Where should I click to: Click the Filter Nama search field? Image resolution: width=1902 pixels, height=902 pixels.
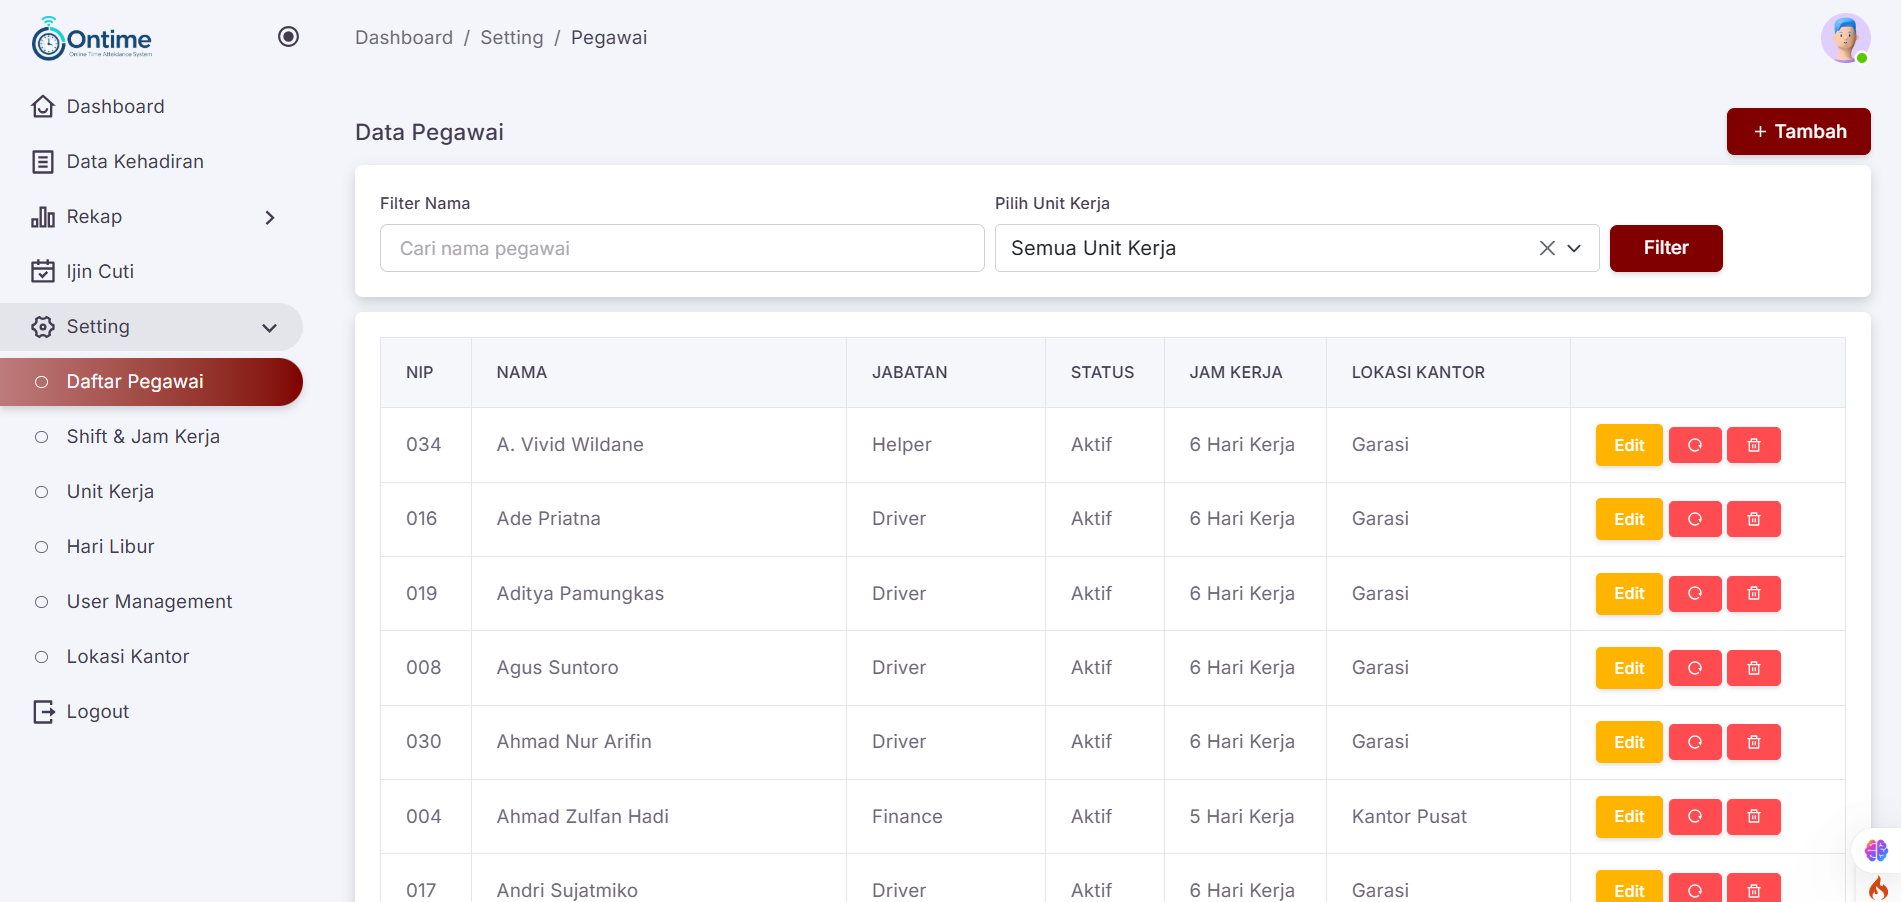point(682,248)
